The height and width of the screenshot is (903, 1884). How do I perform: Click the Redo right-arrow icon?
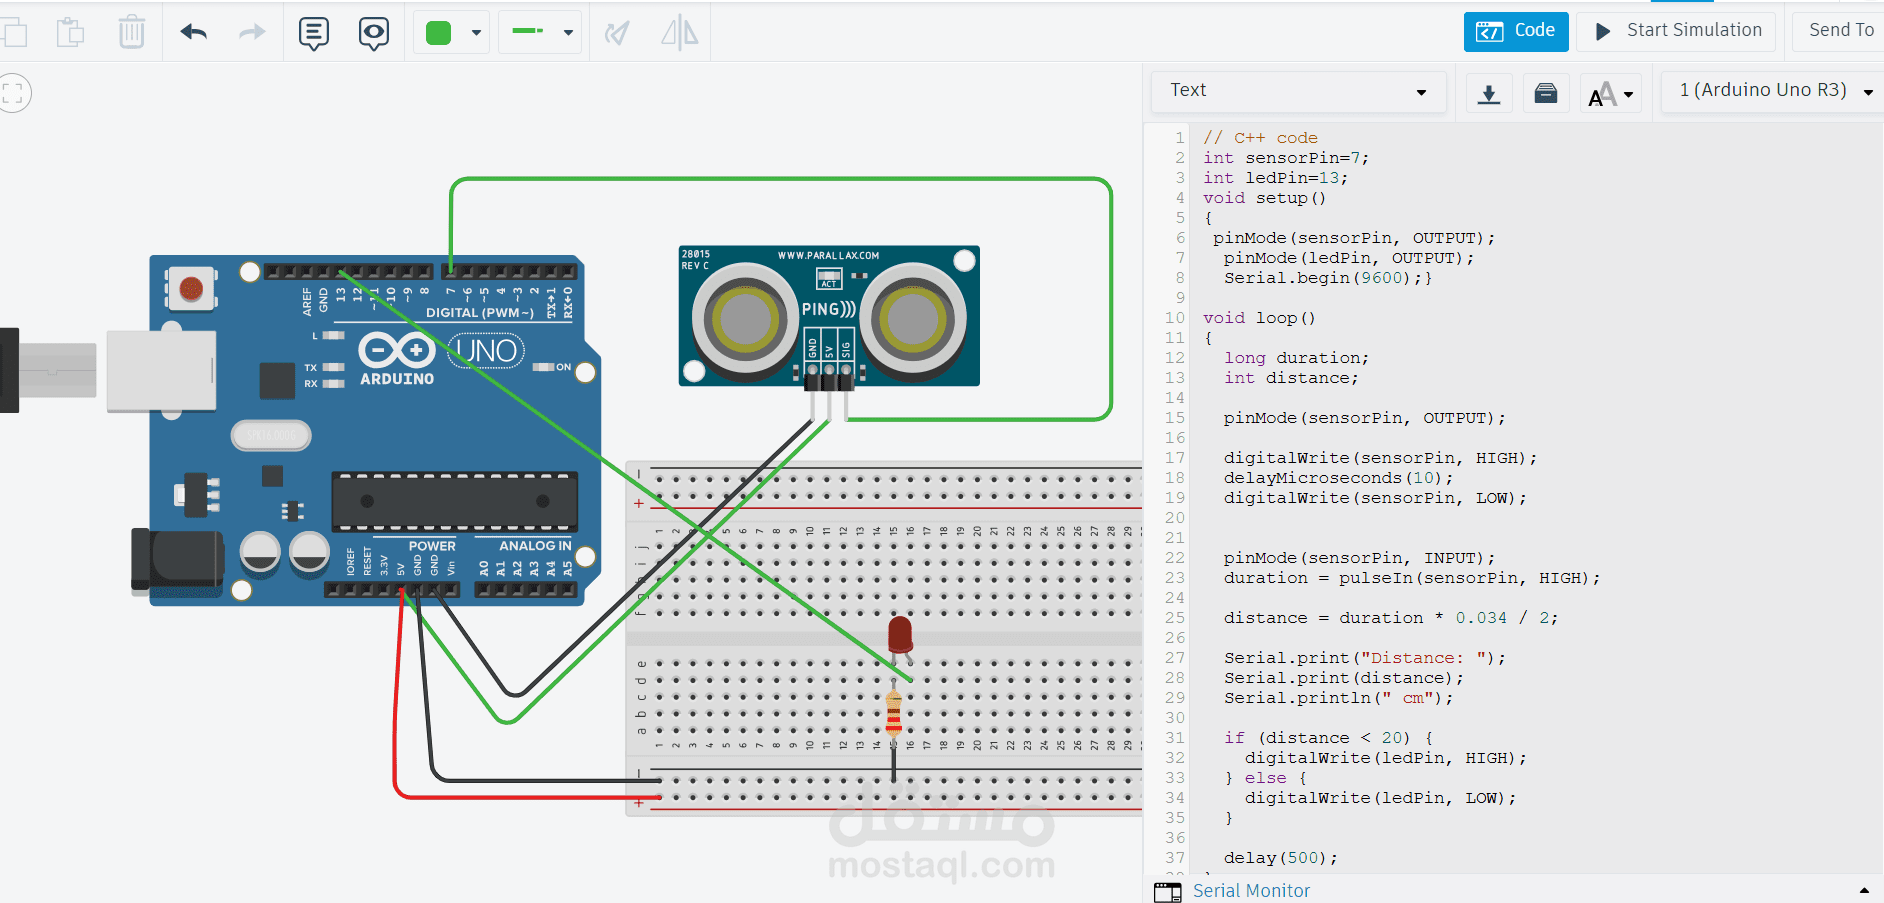(x=252, y=32)
